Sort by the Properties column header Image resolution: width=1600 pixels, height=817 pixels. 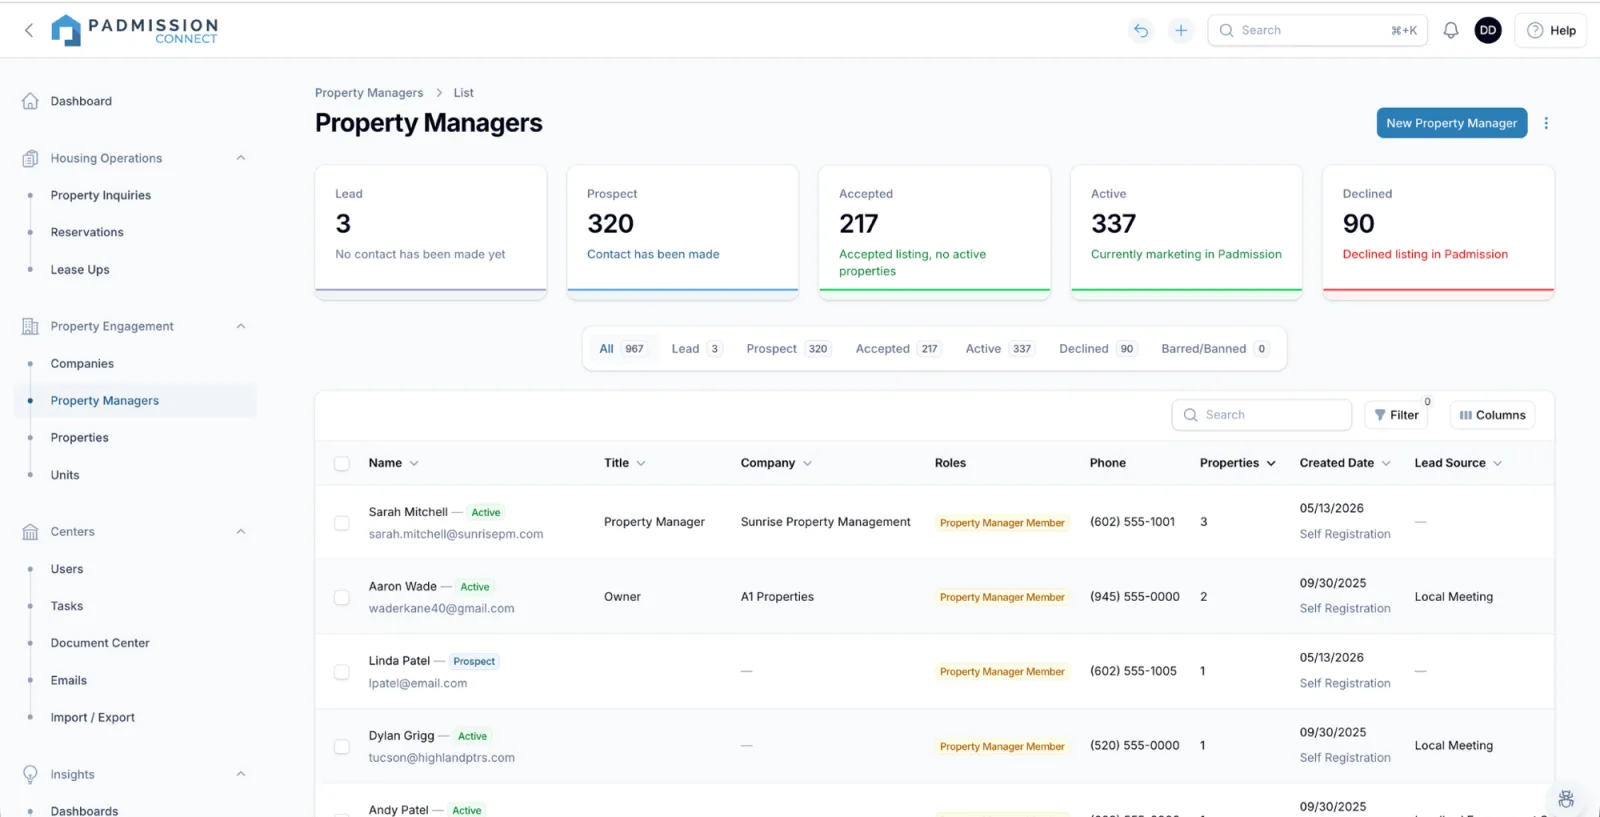click(1238, 463)
